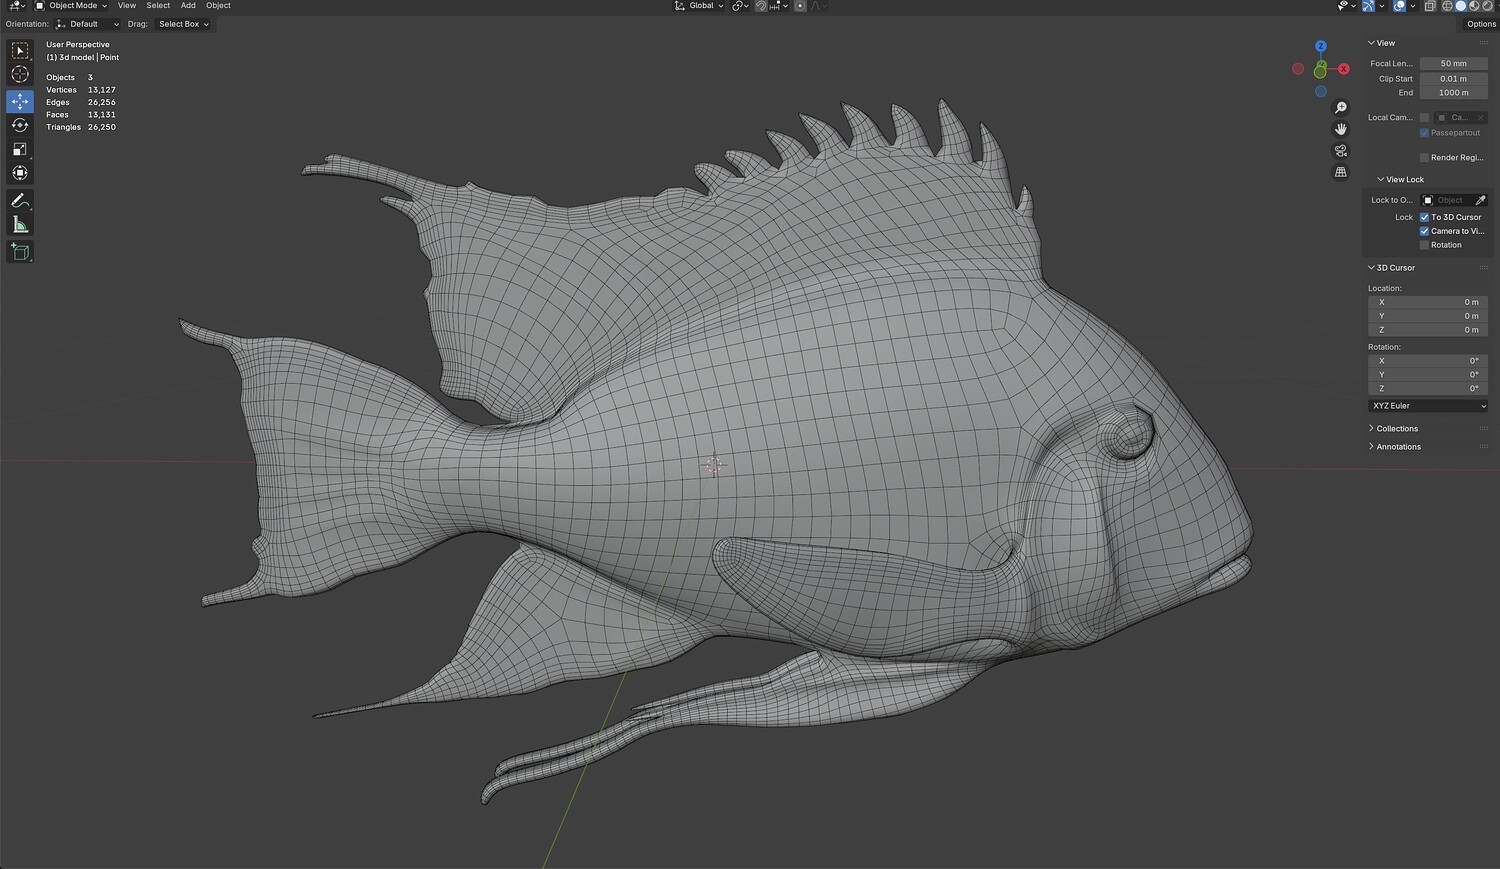Toggle proportional editing in header
Screen dimensions: 1500x869
[800, 6]
